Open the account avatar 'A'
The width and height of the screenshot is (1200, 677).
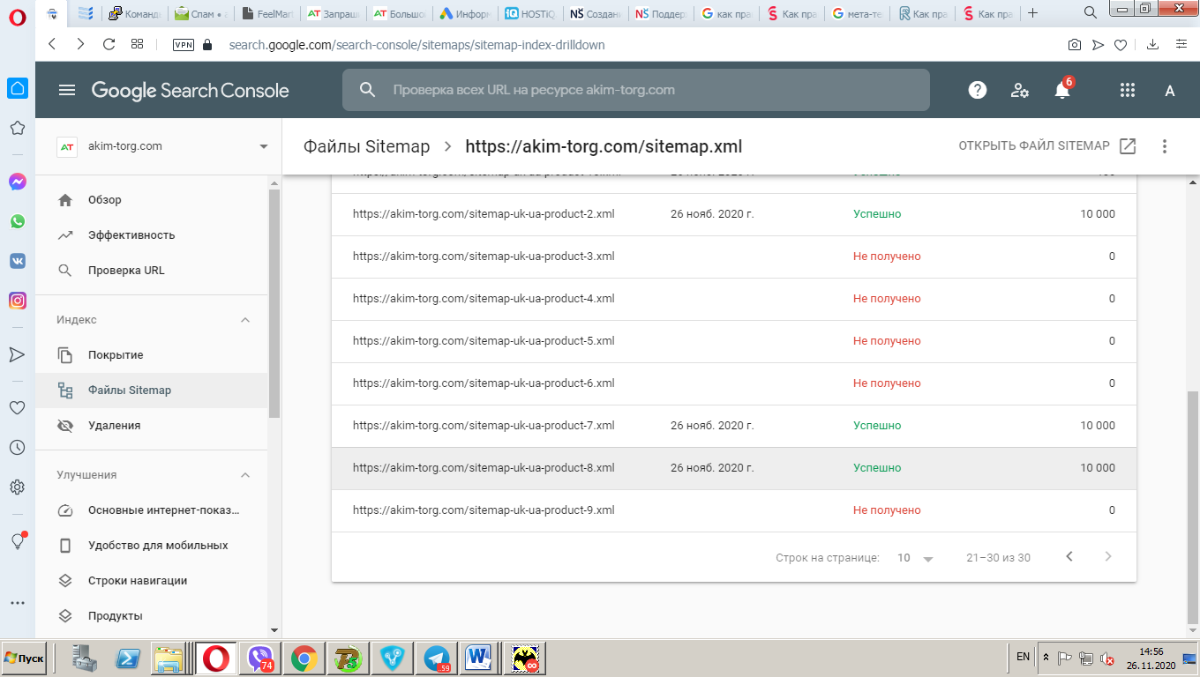[x=1170, y=90]
